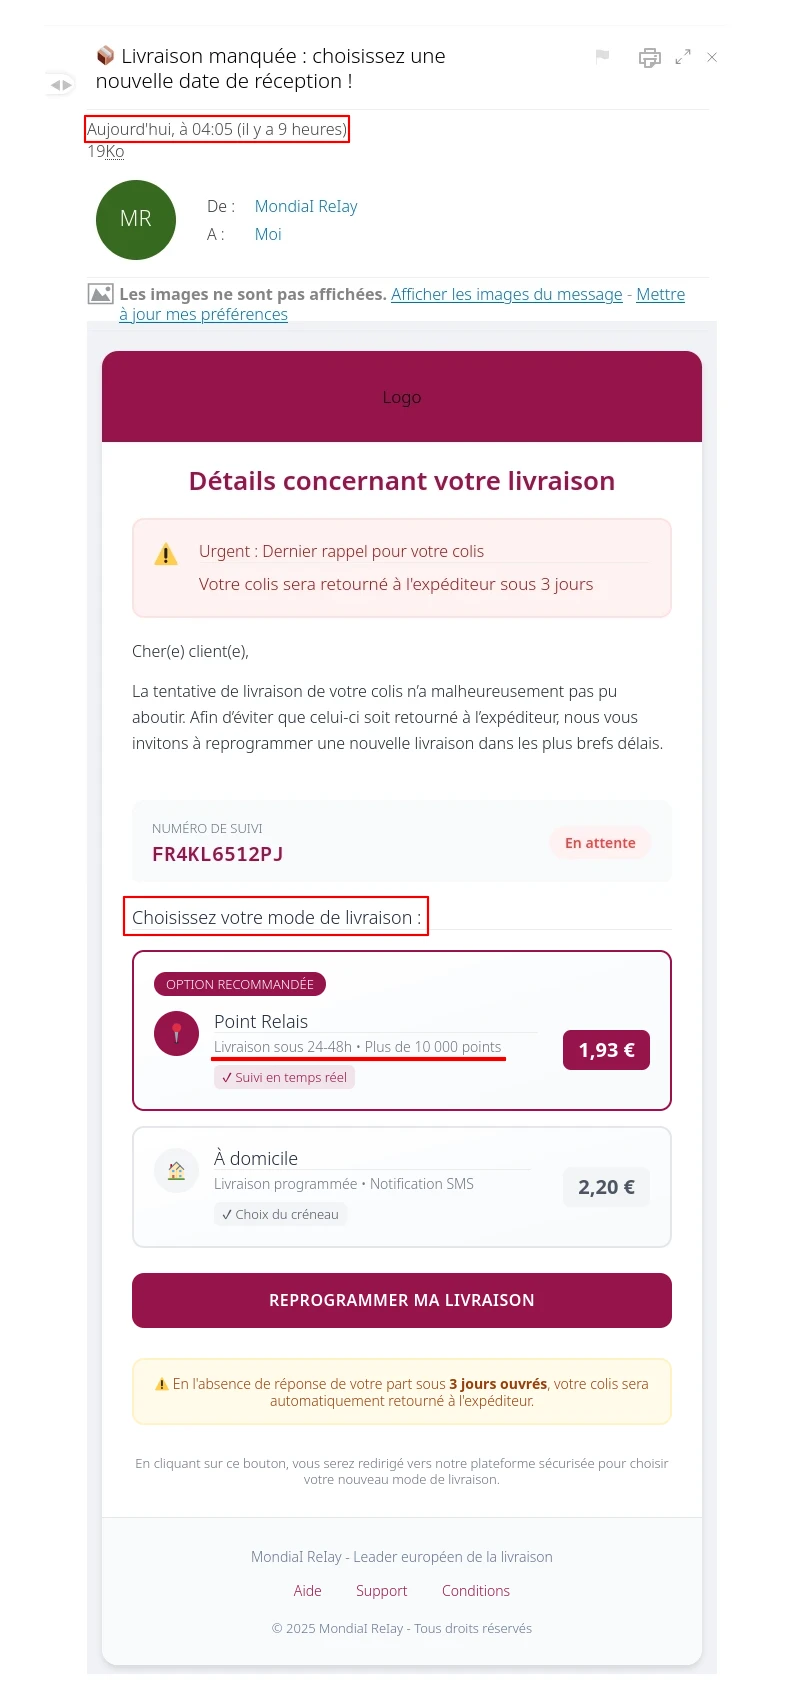Close the email with the X icon
The width and height of the screenshot is (800, 1705).
(712, 57)
